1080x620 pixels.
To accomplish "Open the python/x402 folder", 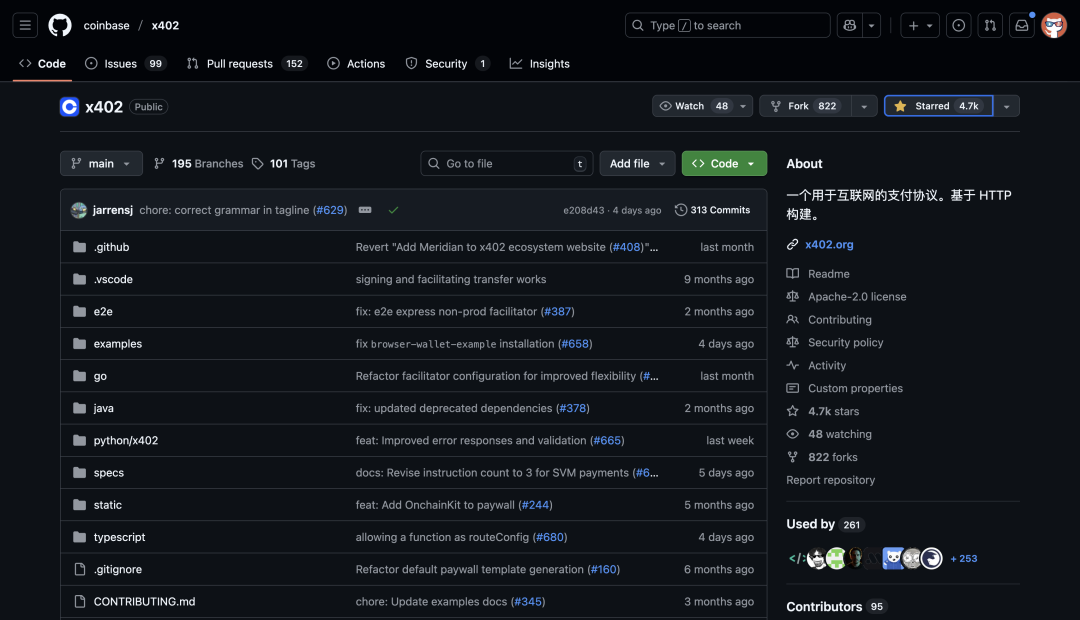I will click(x=125, y=440).
